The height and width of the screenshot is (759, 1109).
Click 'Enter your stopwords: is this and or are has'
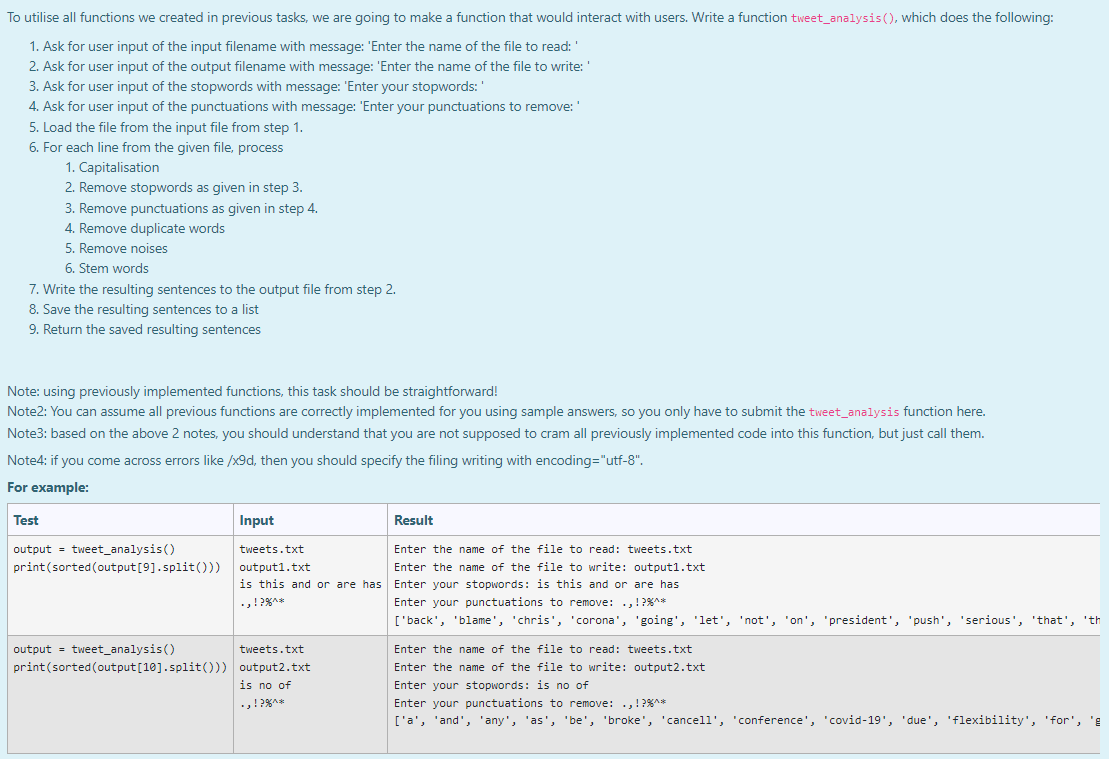(x=536, y=584)
